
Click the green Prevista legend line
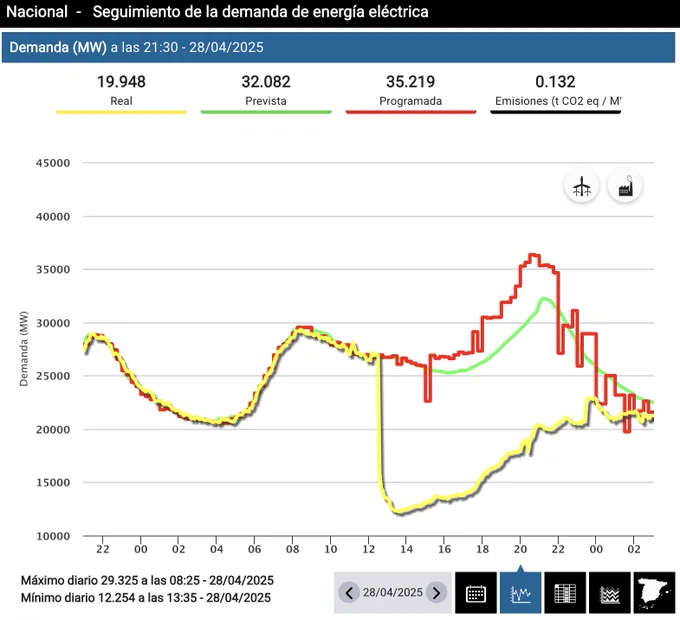coord(266,112)
